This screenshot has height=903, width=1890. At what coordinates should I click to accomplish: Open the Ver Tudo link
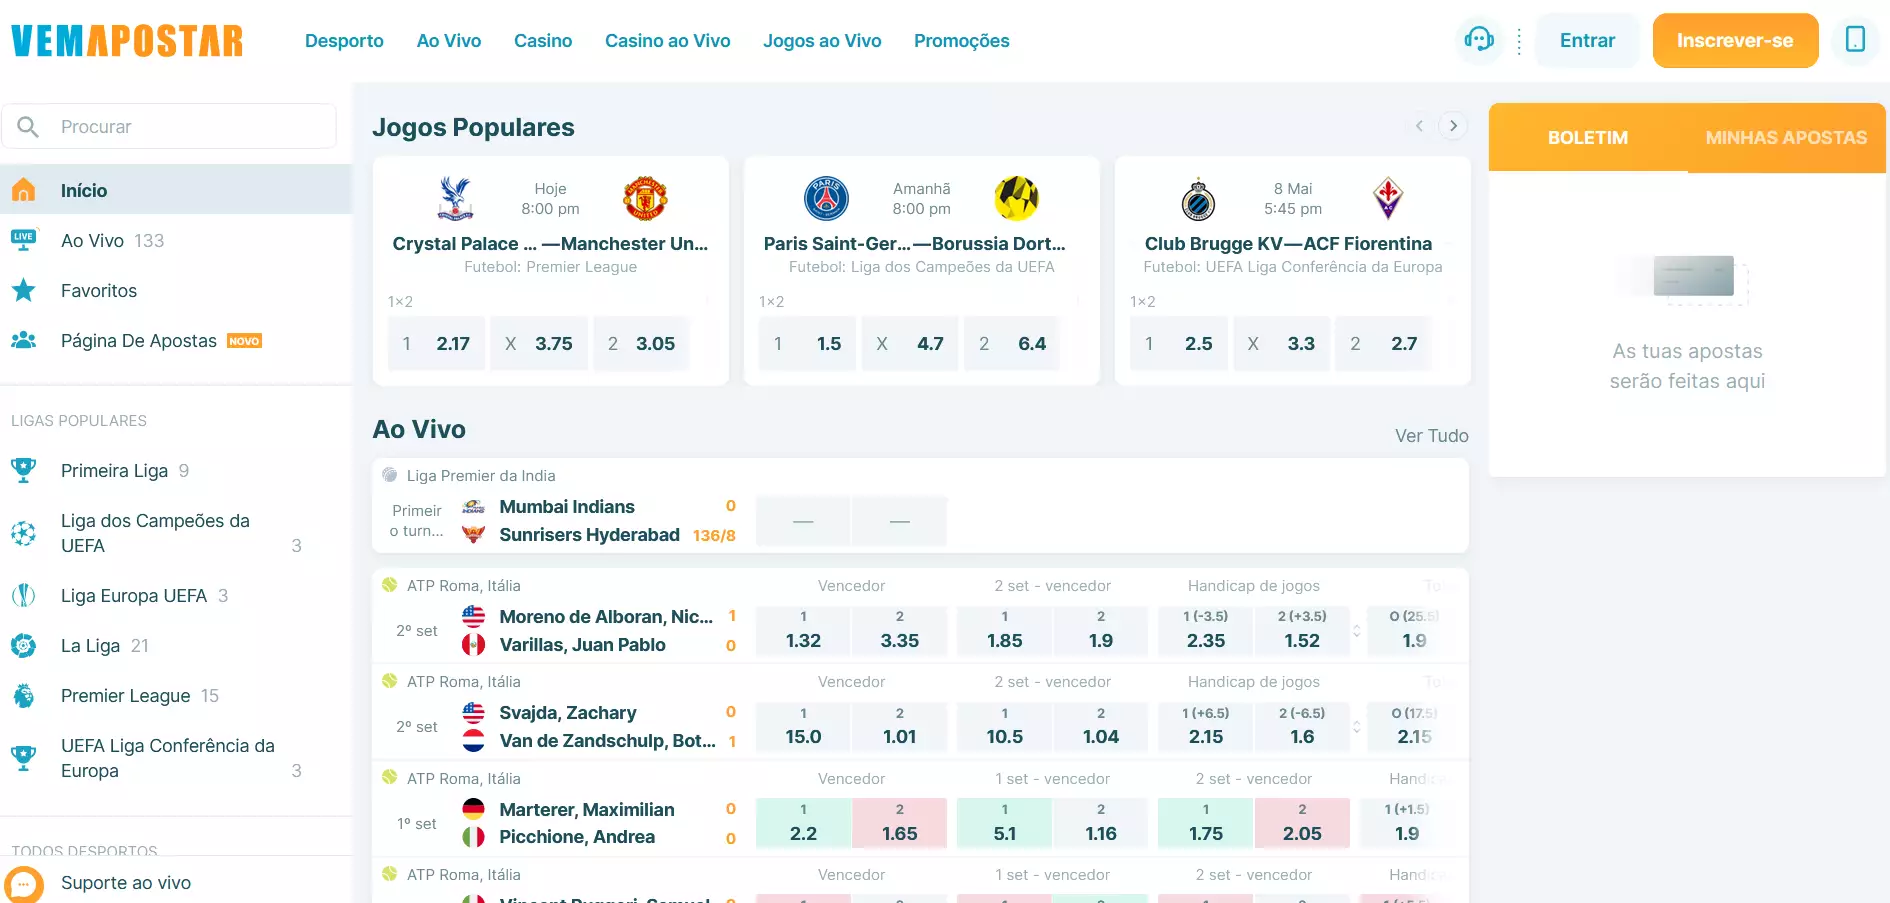(x=1431, y=436)
